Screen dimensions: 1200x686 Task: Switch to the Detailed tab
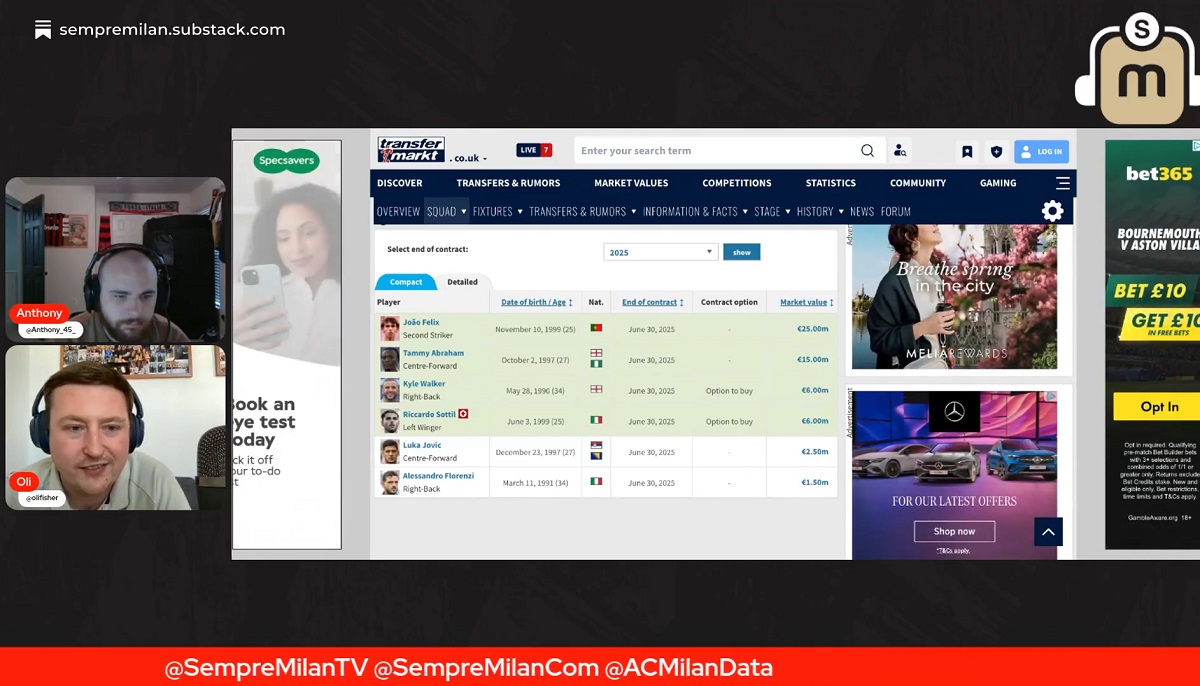point(462,282)
